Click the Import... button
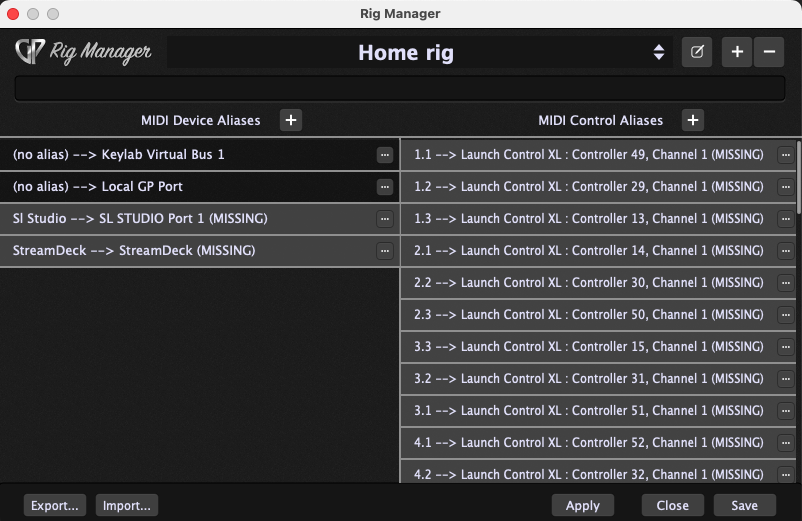The height and width of the screenshot is (521, 802). tap(127, 505)
